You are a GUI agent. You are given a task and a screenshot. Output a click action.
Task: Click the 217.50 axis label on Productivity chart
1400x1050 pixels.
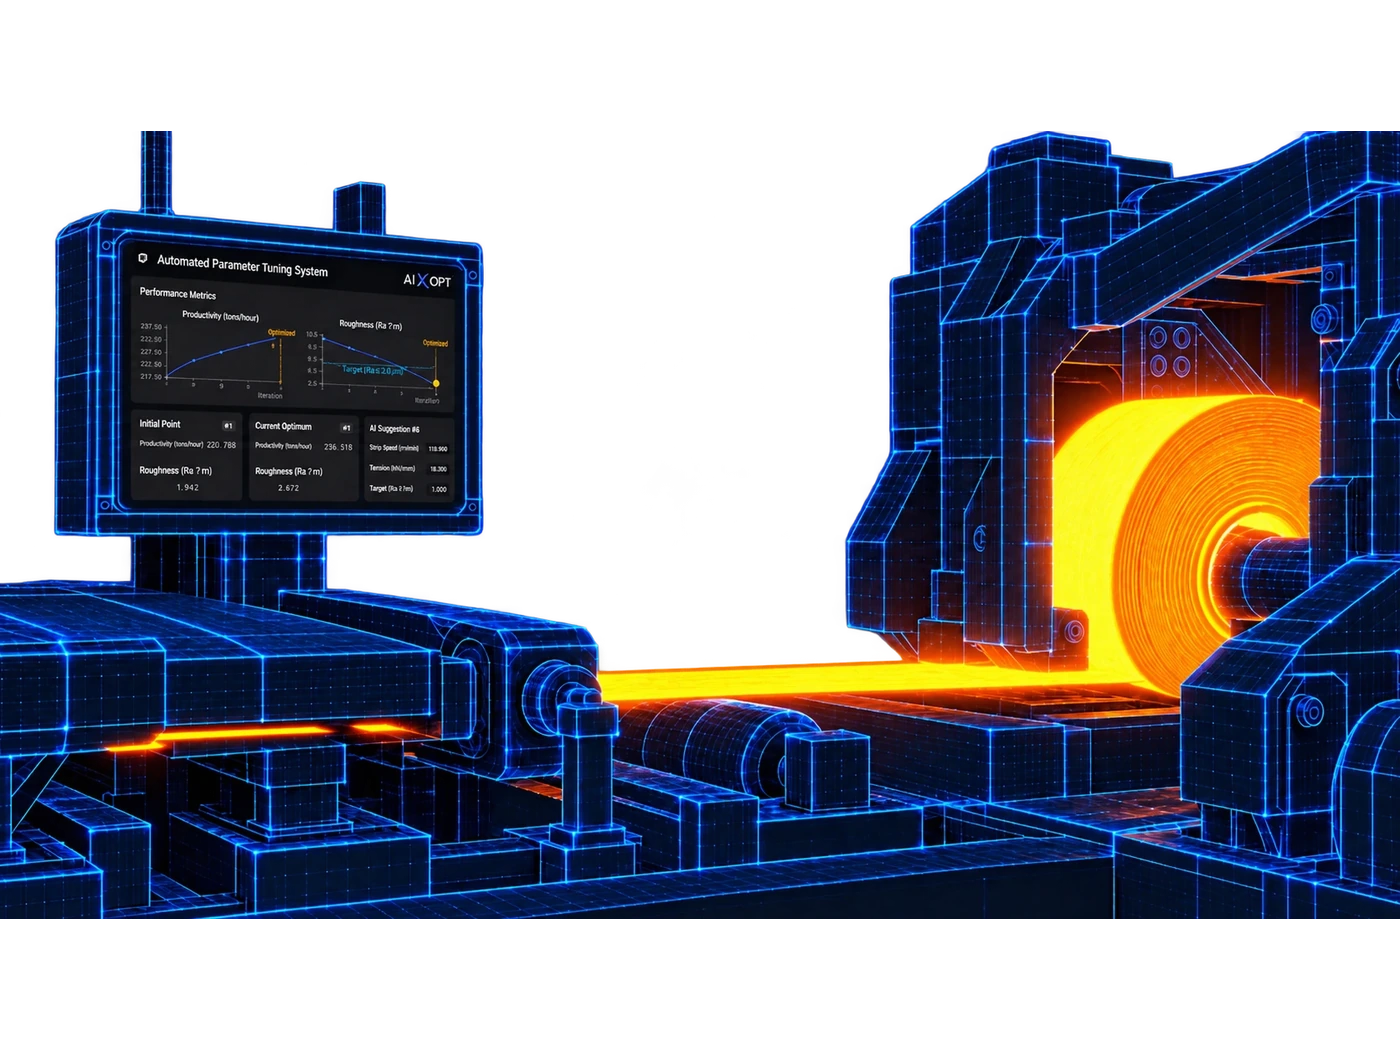[x=151, y=377]
